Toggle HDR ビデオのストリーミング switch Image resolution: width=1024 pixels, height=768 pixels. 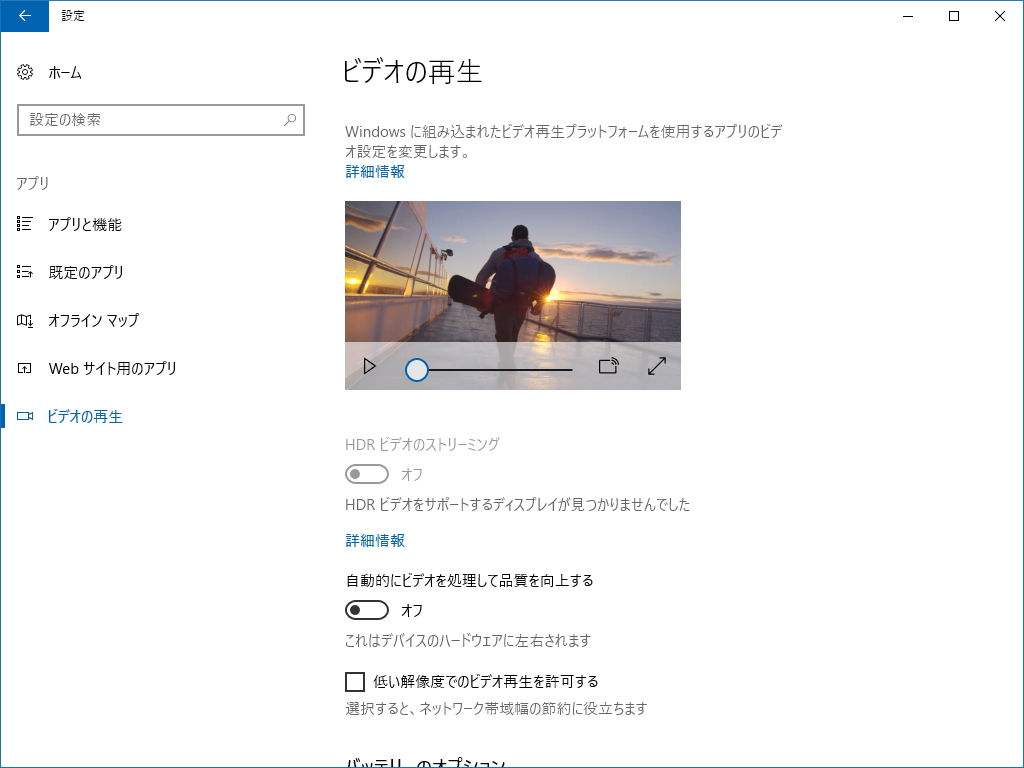[x=366, y=473]
